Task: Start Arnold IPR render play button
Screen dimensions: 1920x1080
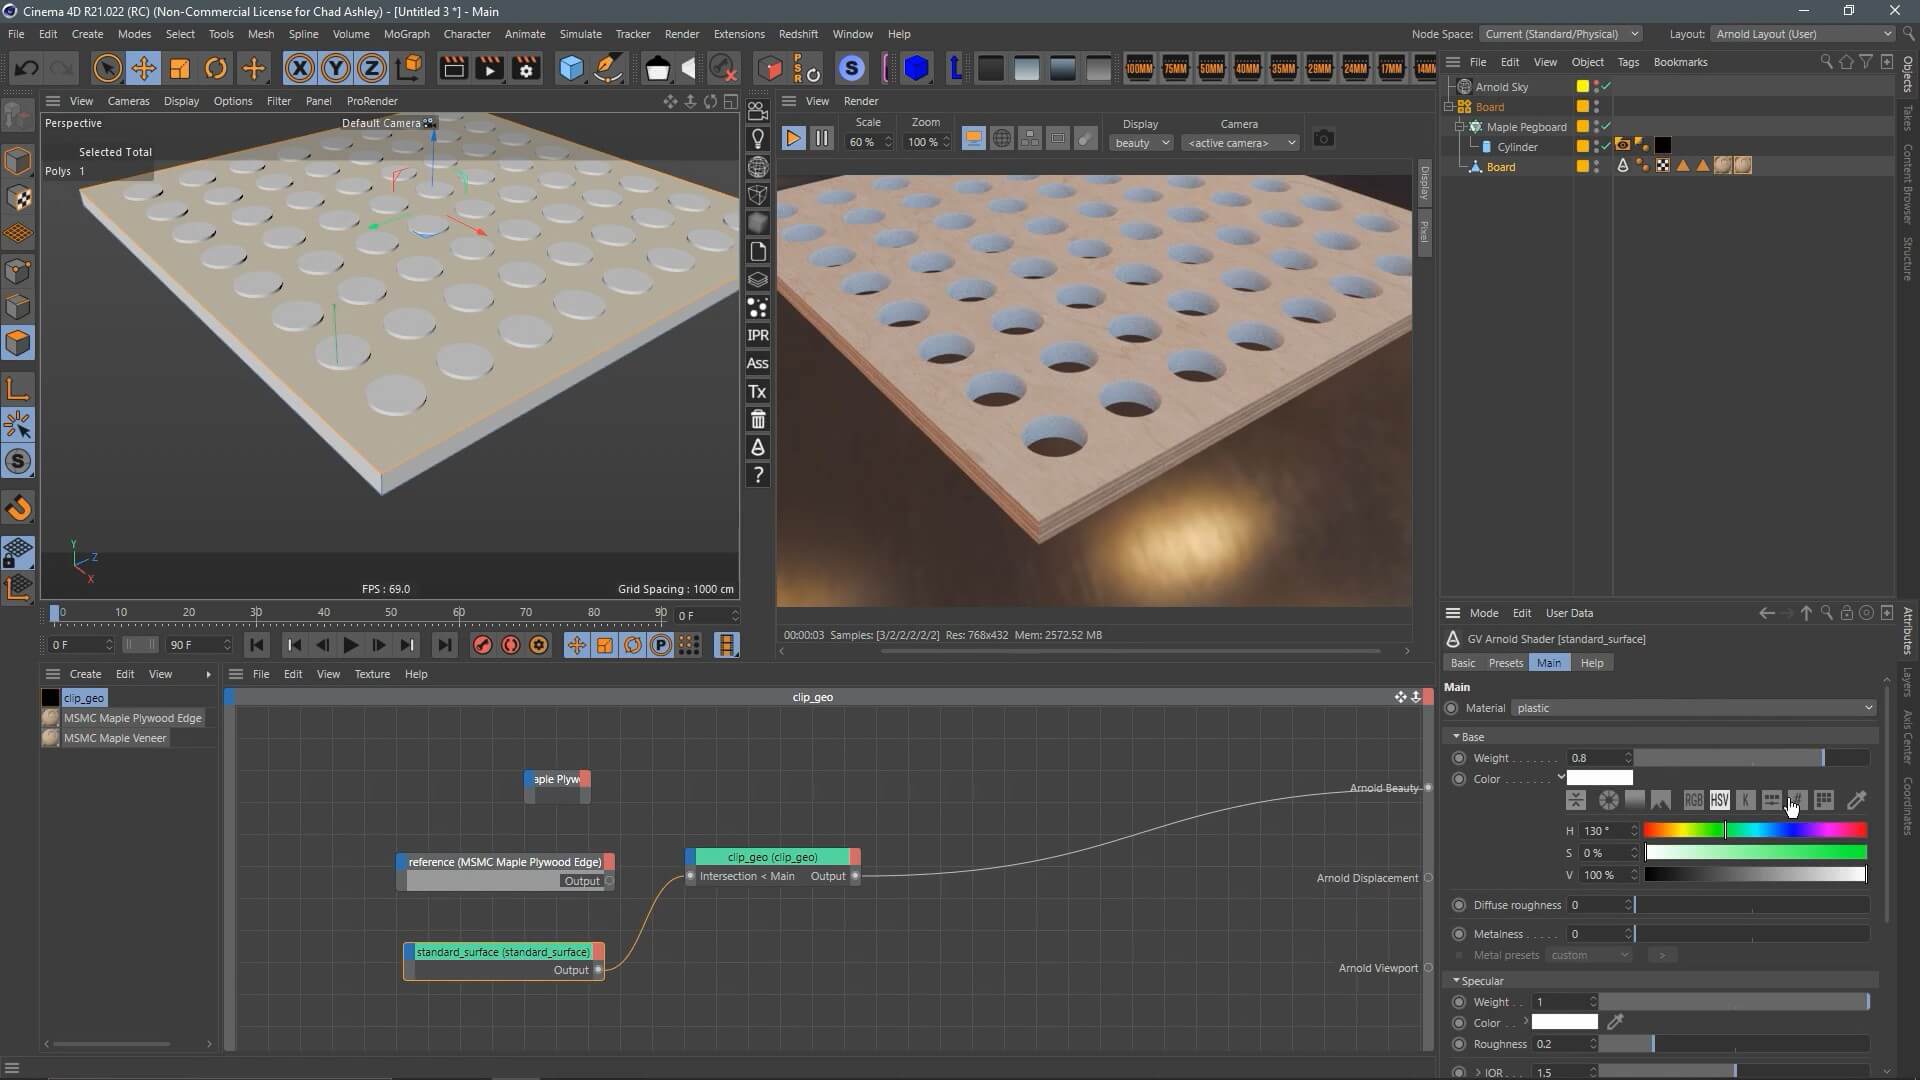Action: click(792, 139)
